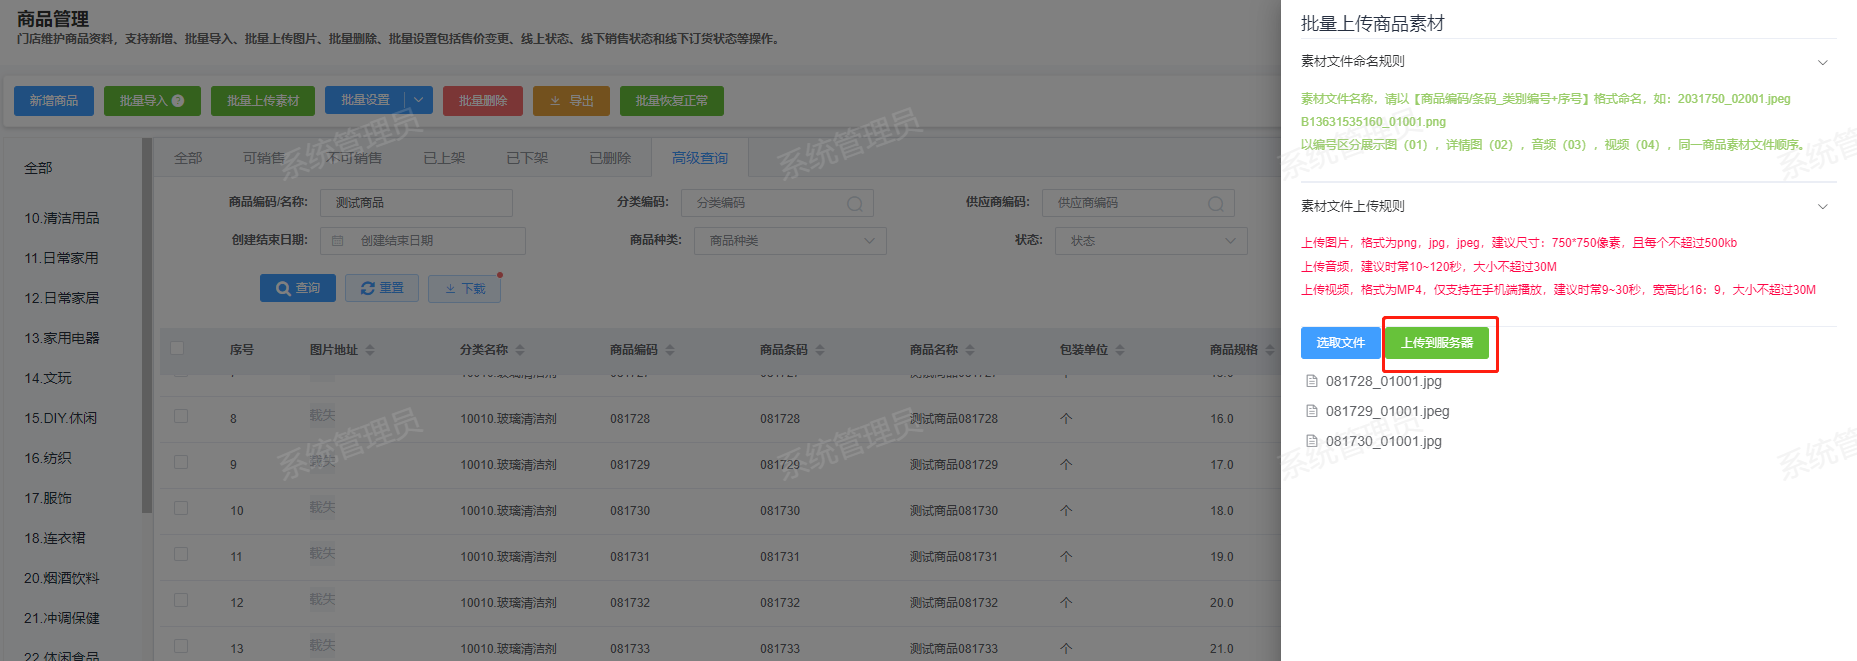Sort table by 分类名称 column arrows
The image size is (1857, 661).
(x=520, y=350)
